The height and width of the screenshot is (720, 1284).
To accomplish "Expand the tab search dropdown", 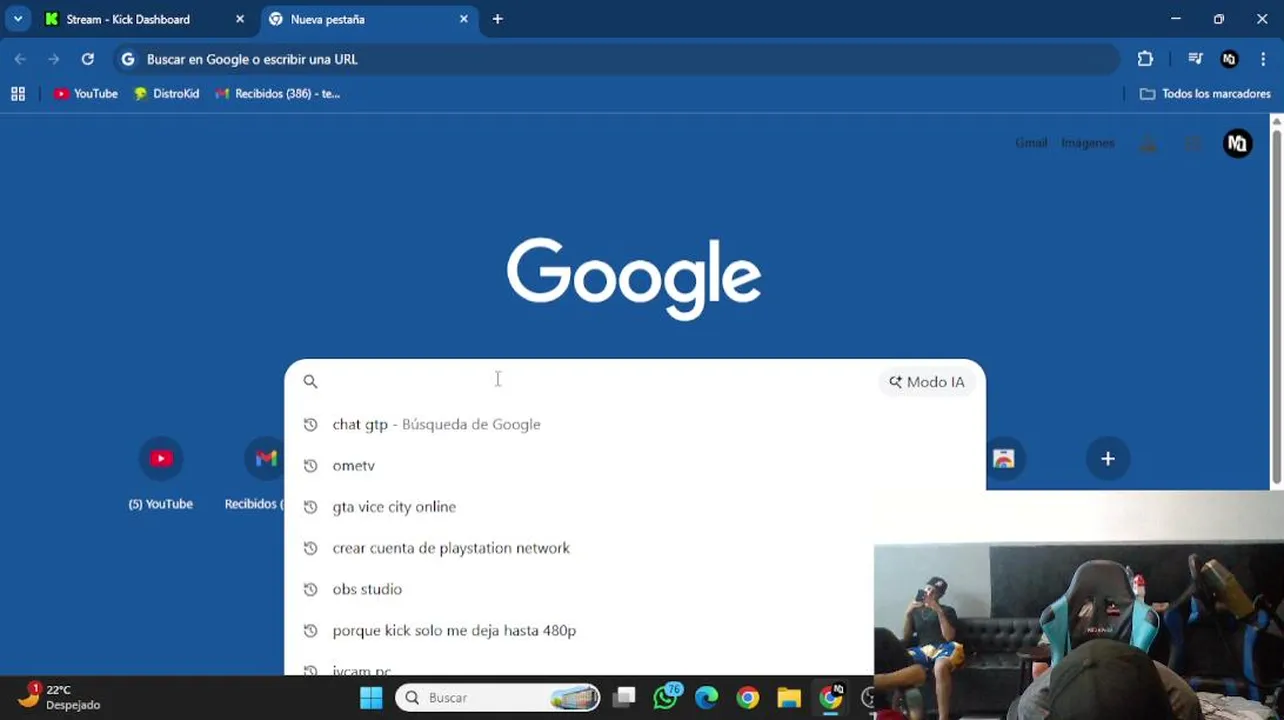I will click(x=17, y=19).
